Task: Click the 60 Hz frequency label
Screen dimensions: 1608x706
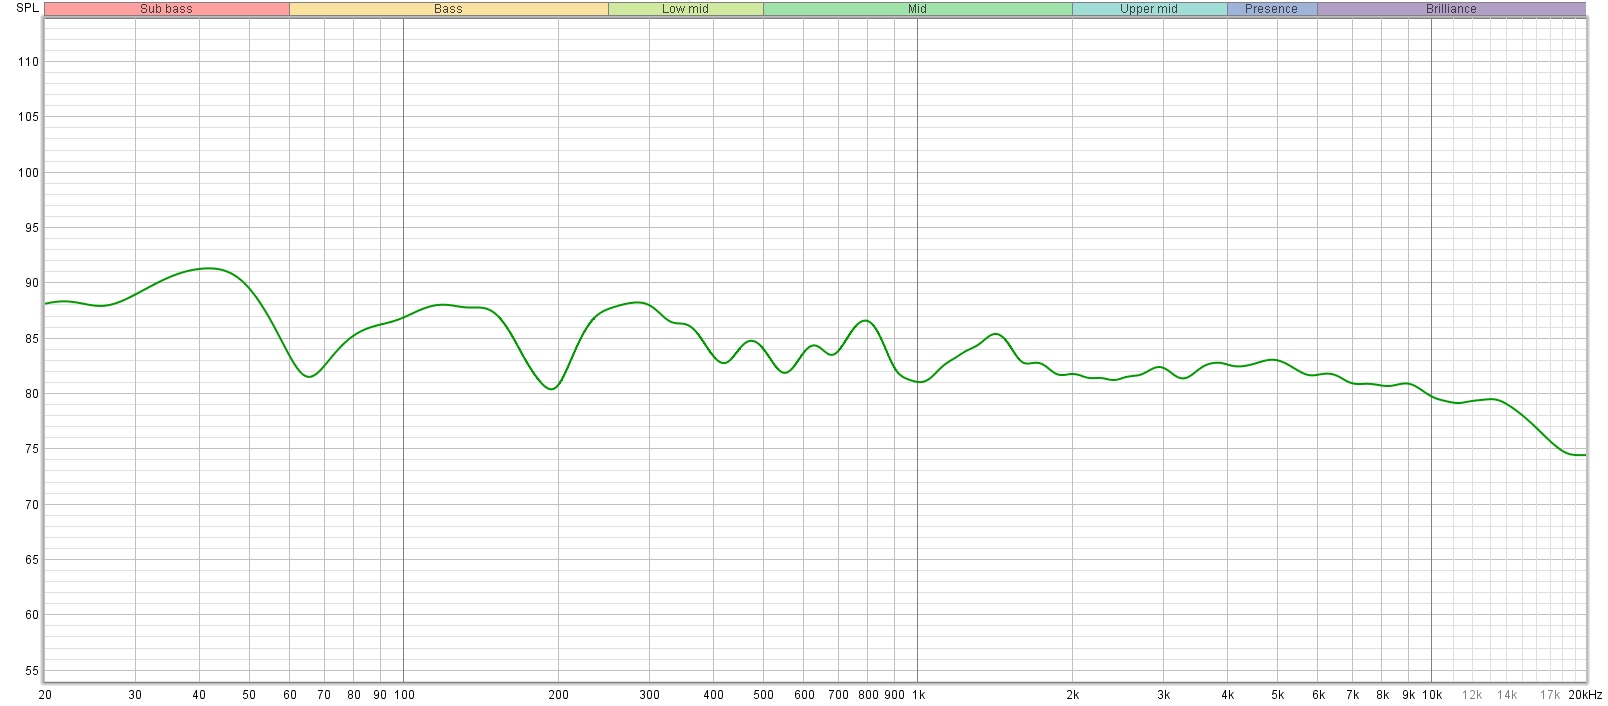Action: point(290,695)
